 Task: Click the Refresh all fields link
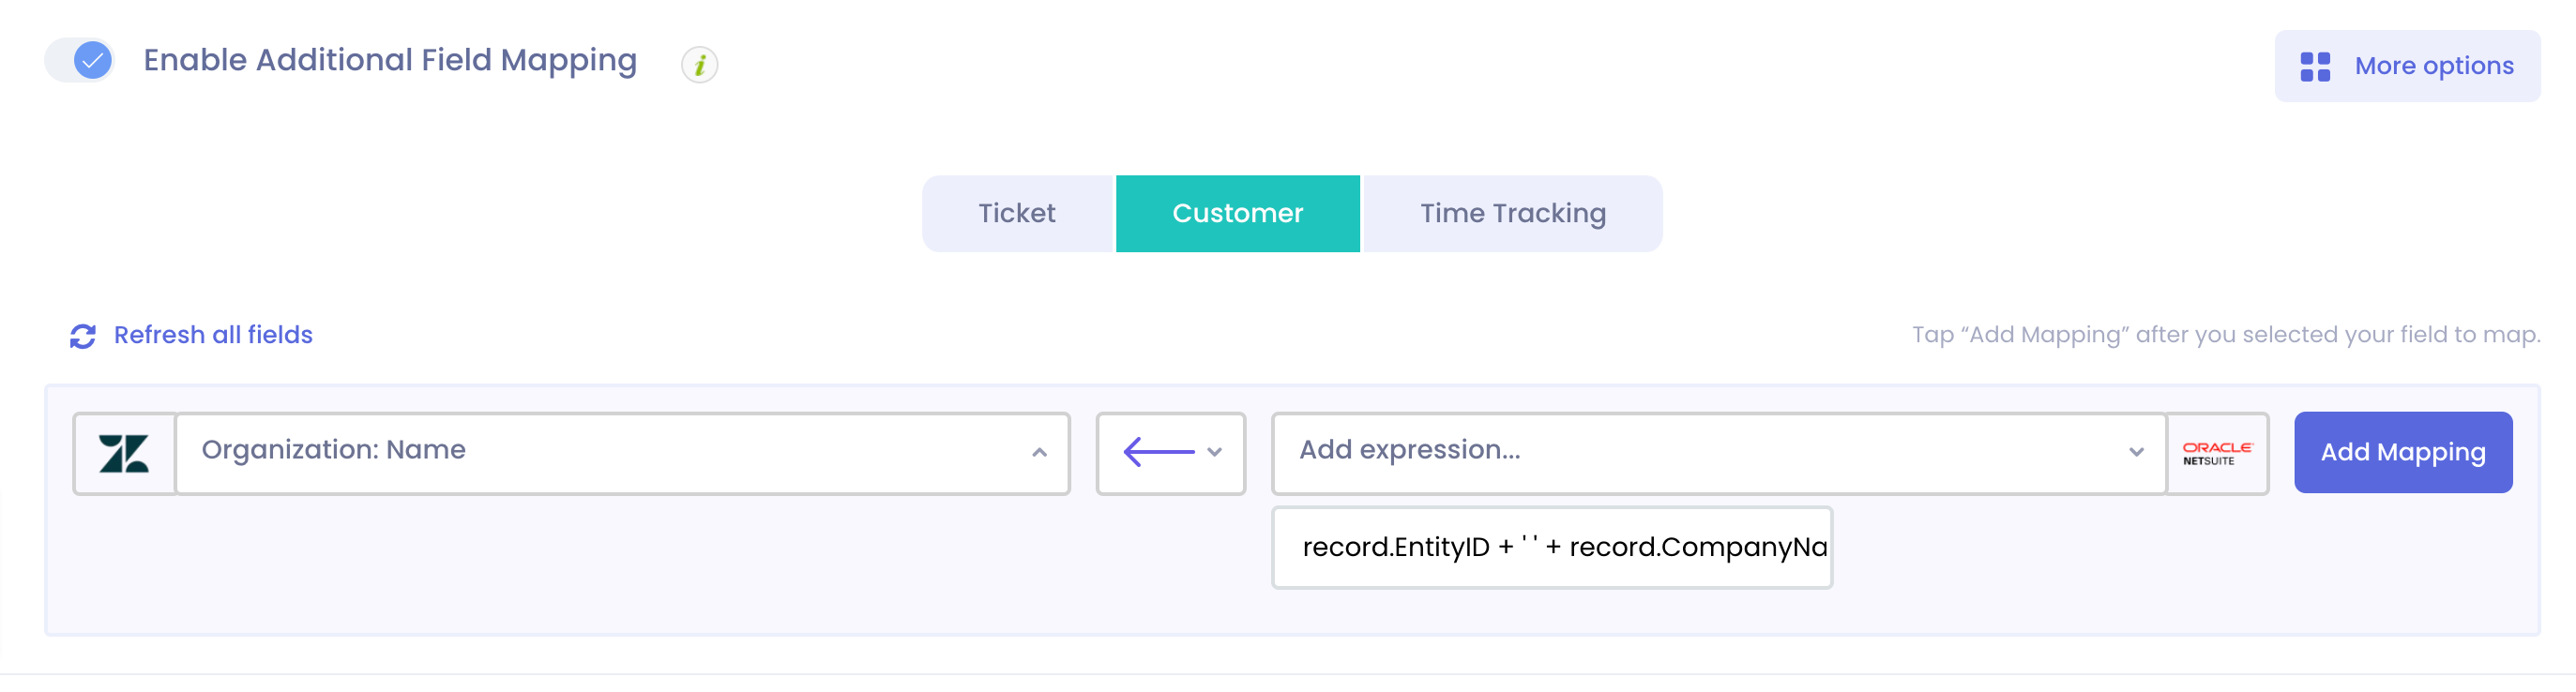(213, 335)
